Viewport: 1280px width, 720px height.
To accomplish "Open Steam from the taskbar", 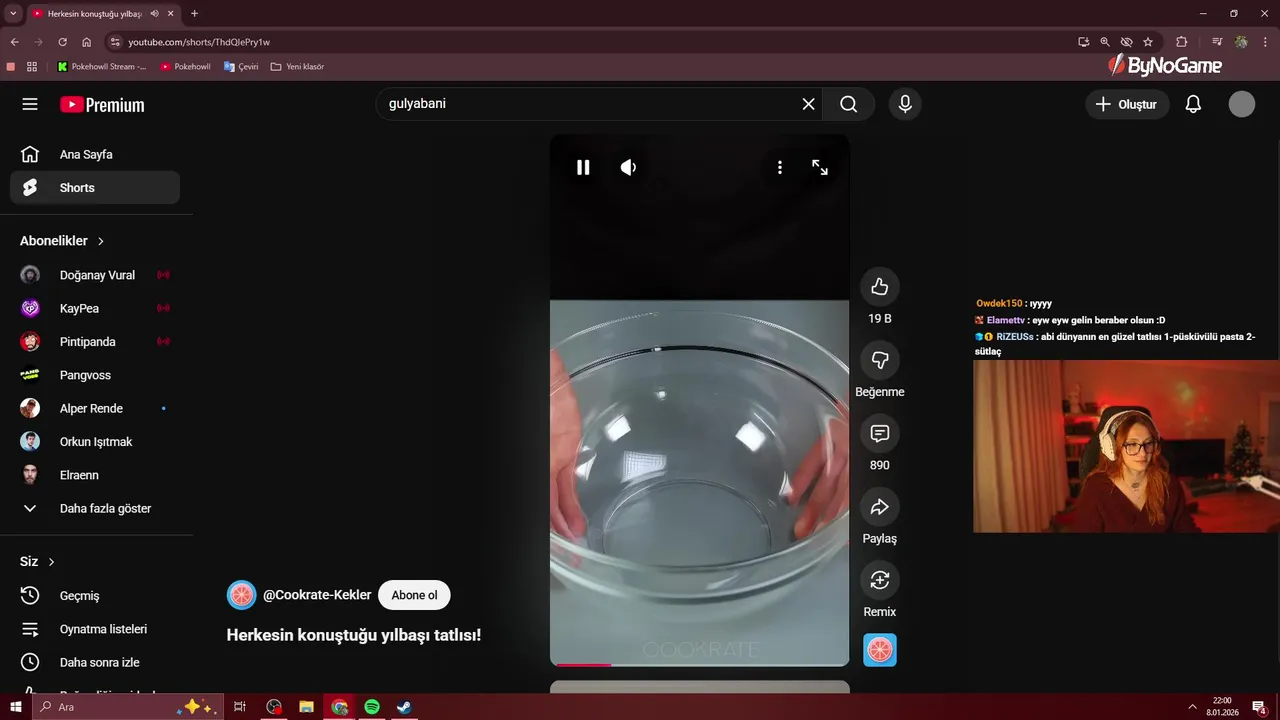I will (x=404, y=707).
